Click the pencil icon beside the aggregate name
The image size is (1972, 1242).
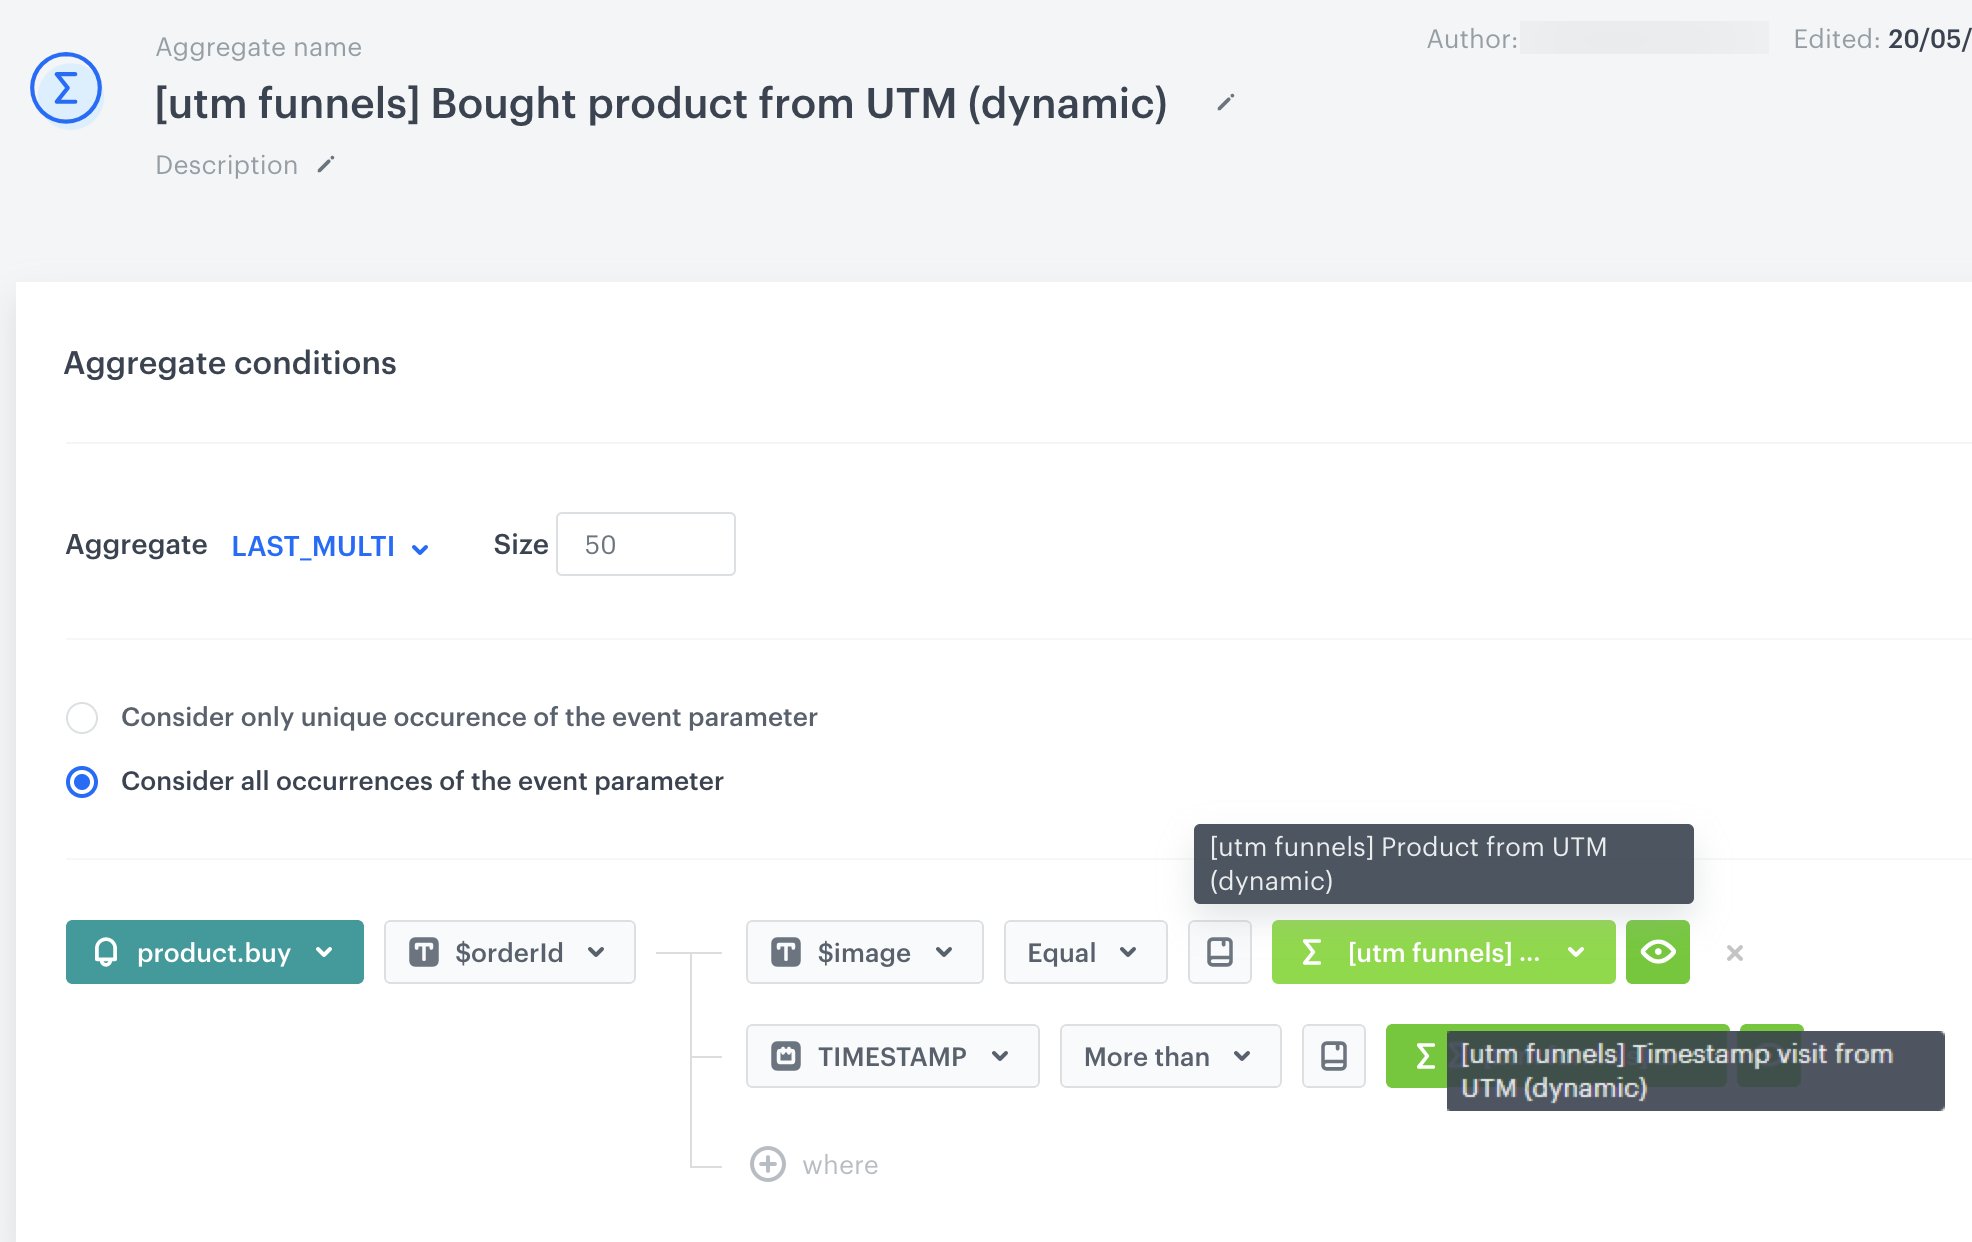pyautogui.click(x=1225, y=103)
